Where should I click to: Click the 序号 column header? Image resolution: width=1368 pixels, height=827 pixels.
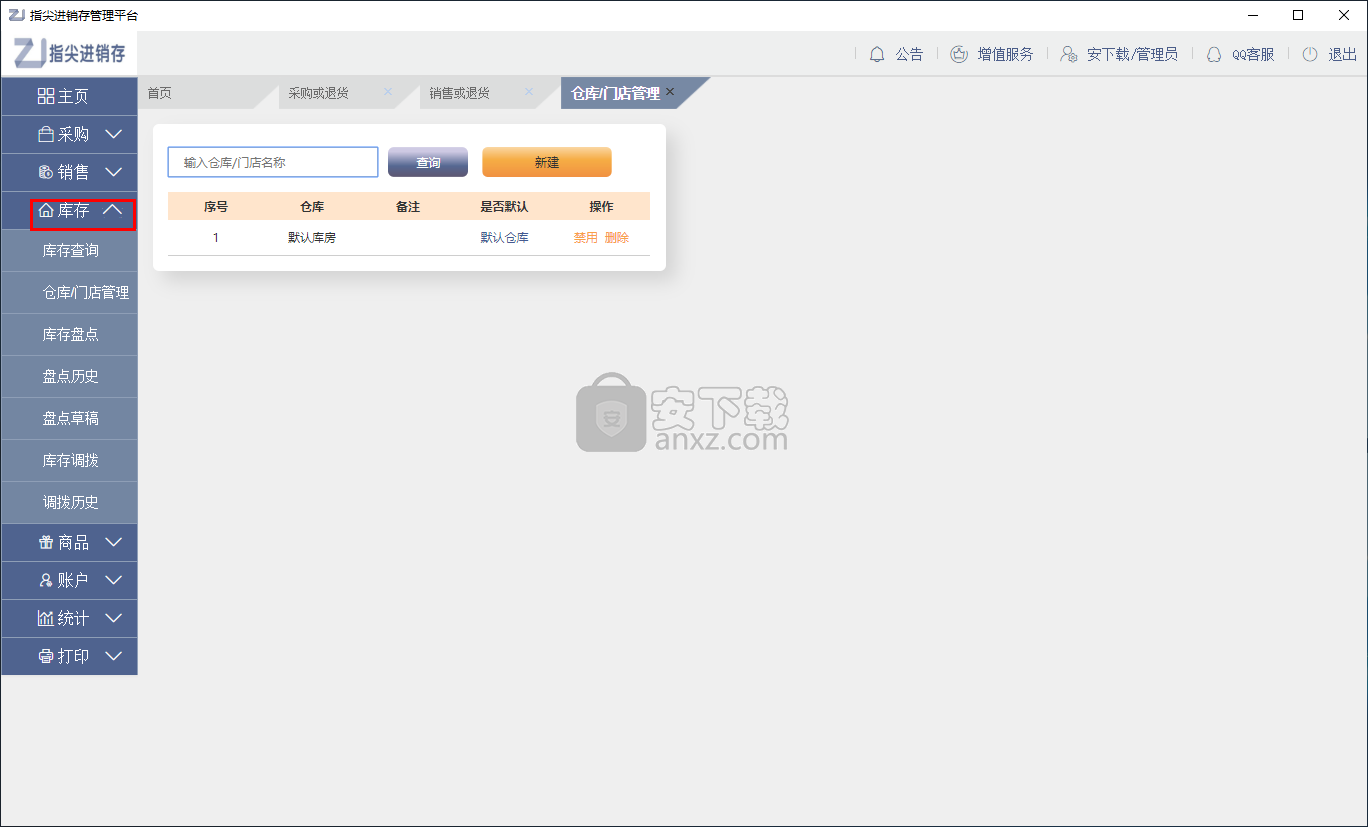[216, 207]
